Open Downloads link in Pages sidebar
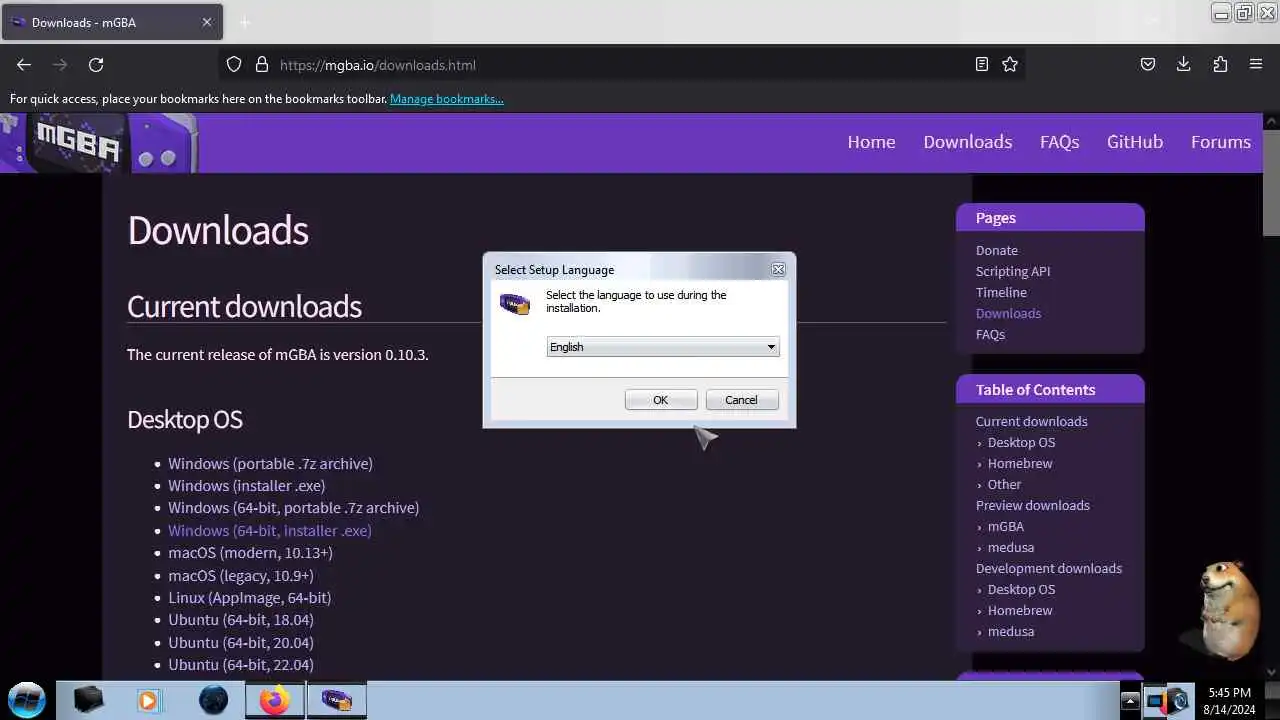This screenshot has width=1280, height=720. pyautogui.click(x=1008, y=313)
